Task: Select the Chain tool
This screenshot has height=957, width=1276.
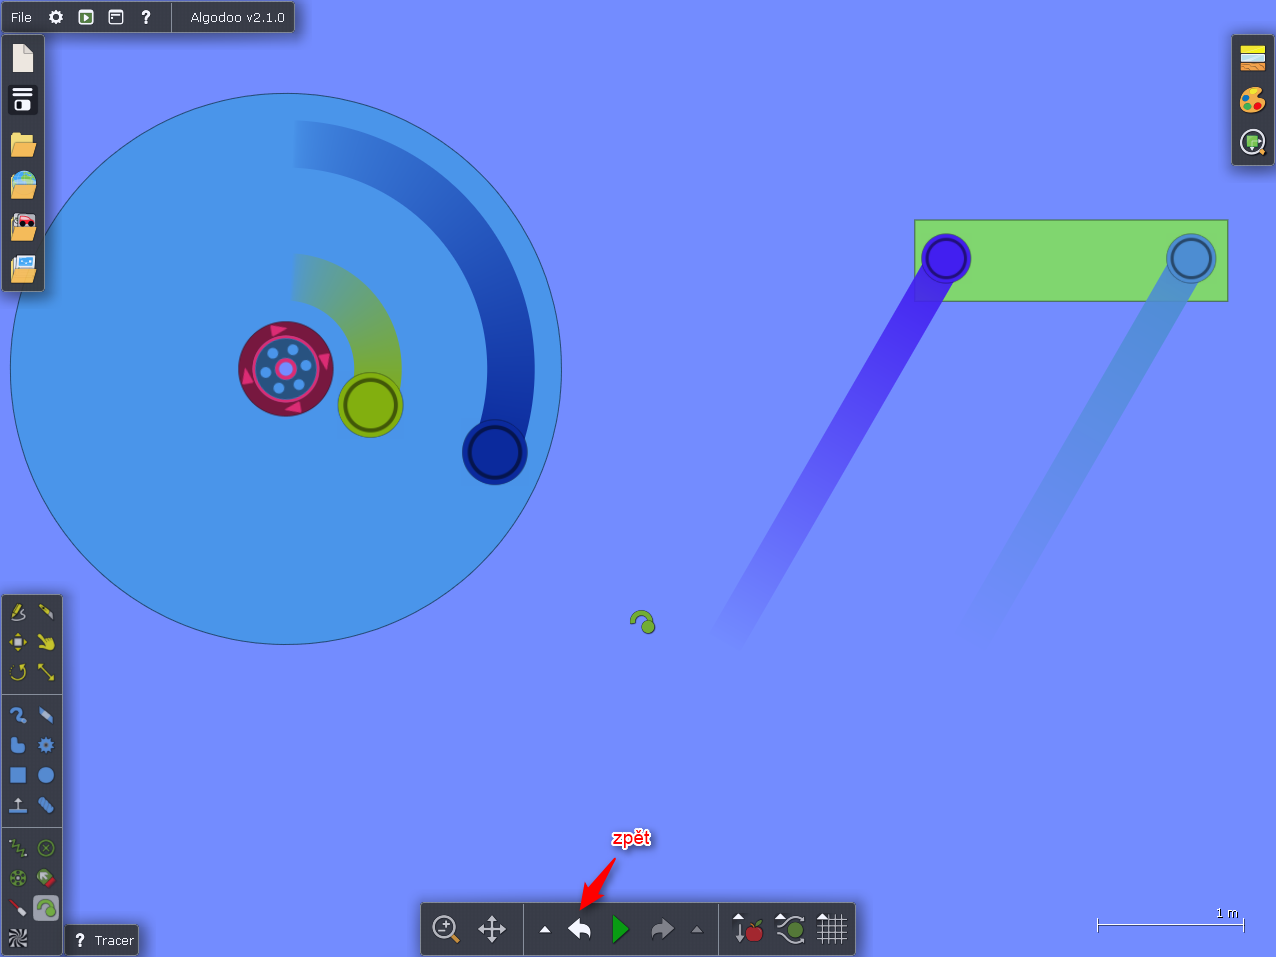Action: click(18, 715)
